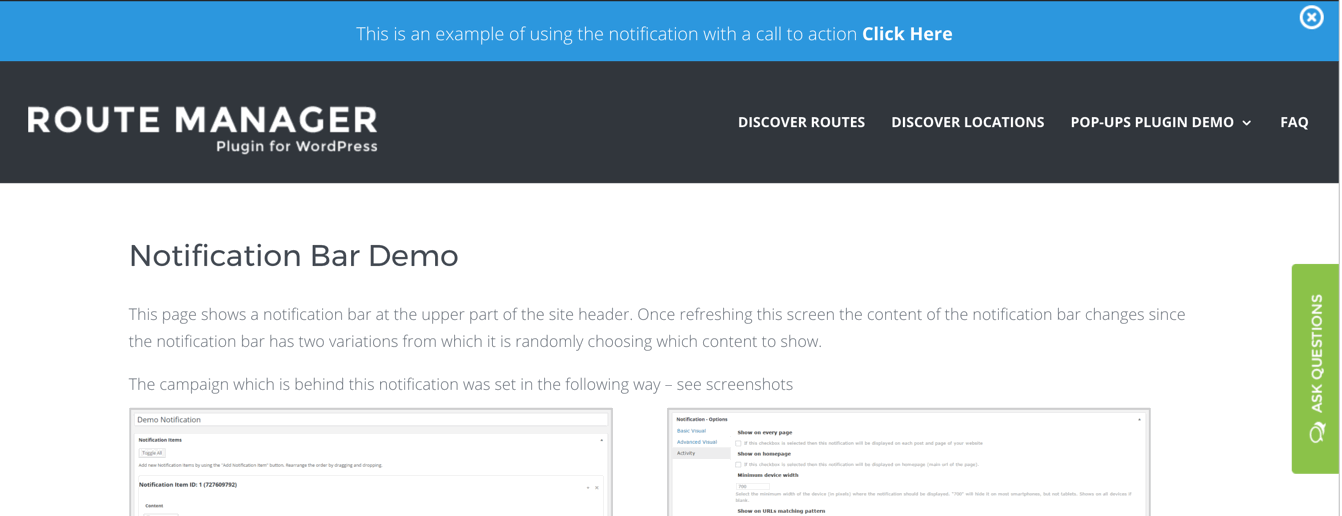Go to Discover Locations in the navigation
This screenshot has height=516, width=1342.
pyautogui.click(x=967, y=122)
